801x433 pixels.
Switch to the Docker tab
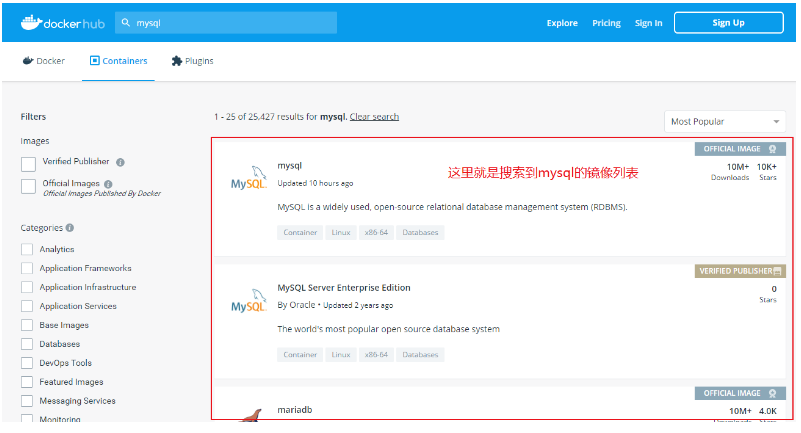43,61
